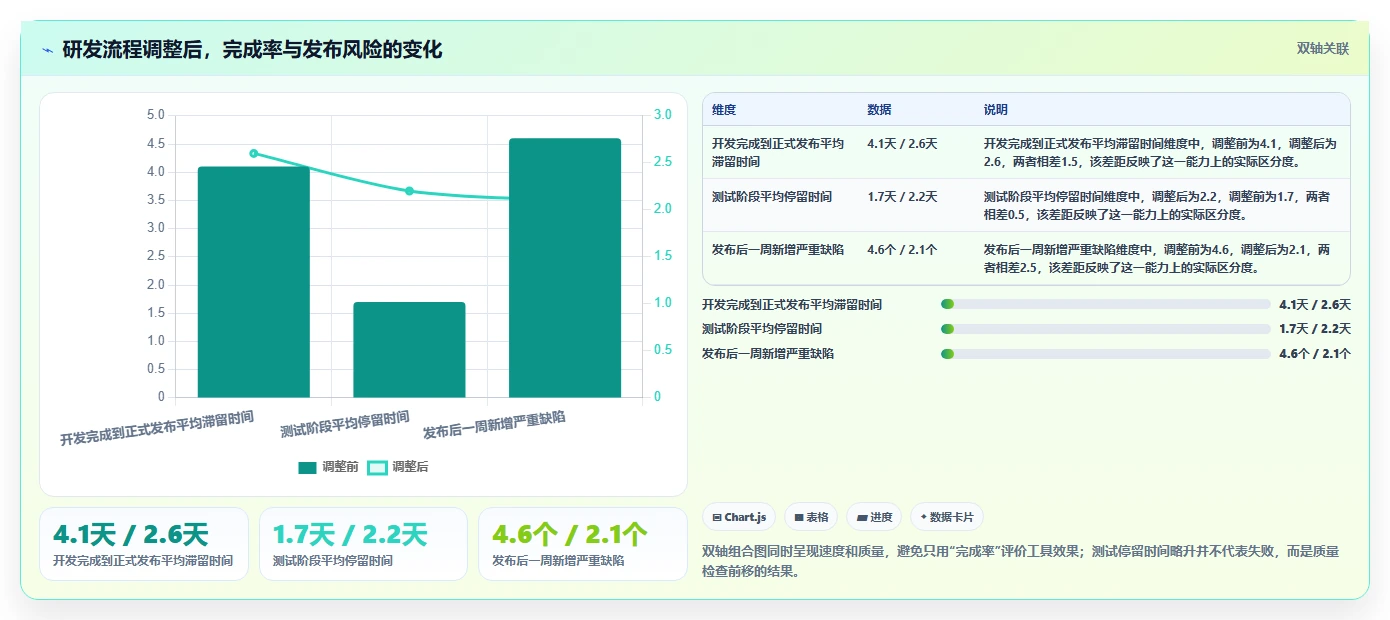Click the line data point above the 测试阶段 bar
The width and height of the screenshot is (1390, 620).
pyautogui.click(x=409, y=191)
